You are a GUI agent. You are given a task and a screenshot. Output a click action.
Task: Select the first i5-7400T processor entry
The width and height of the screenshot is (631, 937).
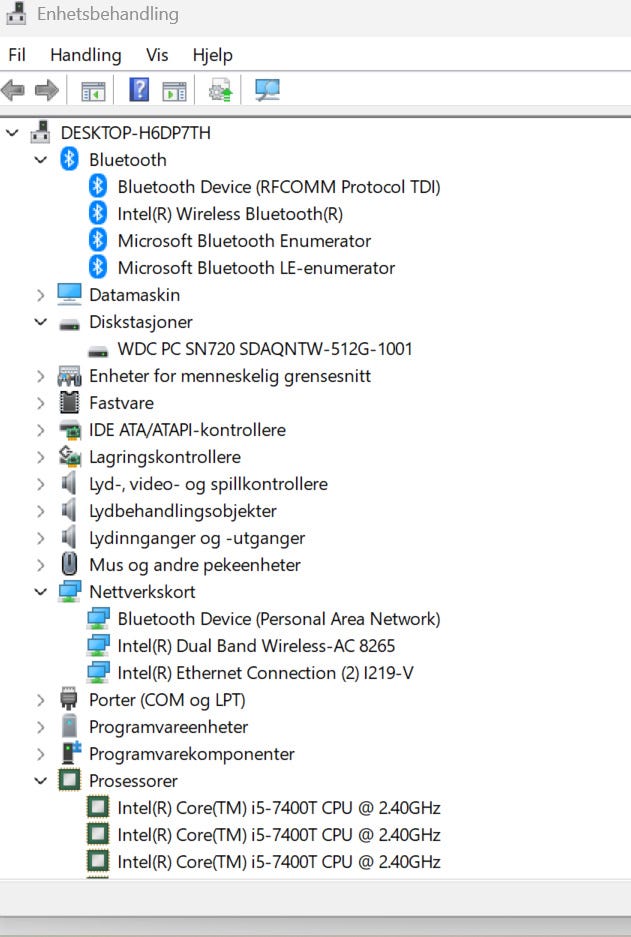[279, 807]
